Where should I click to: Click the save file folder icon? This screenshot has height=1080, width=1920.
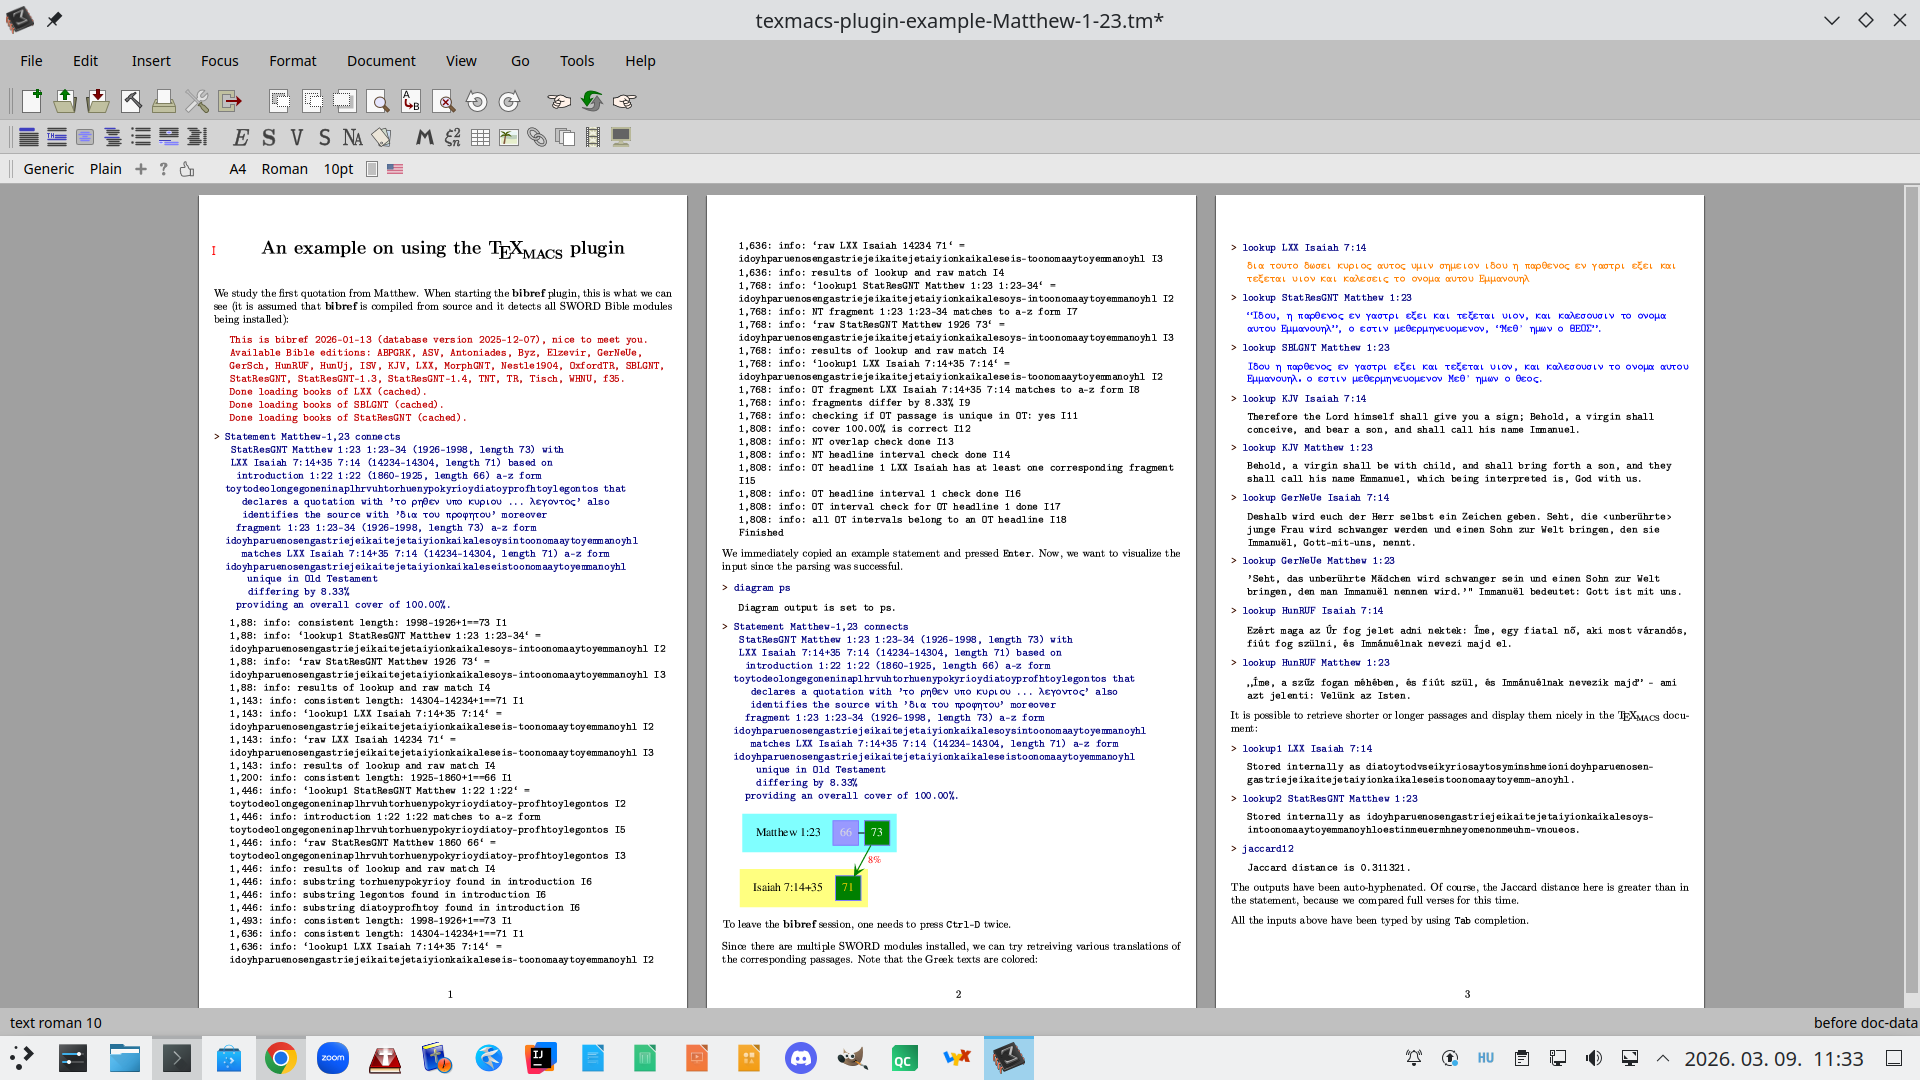pyautogui.click(x=98, y=101)
